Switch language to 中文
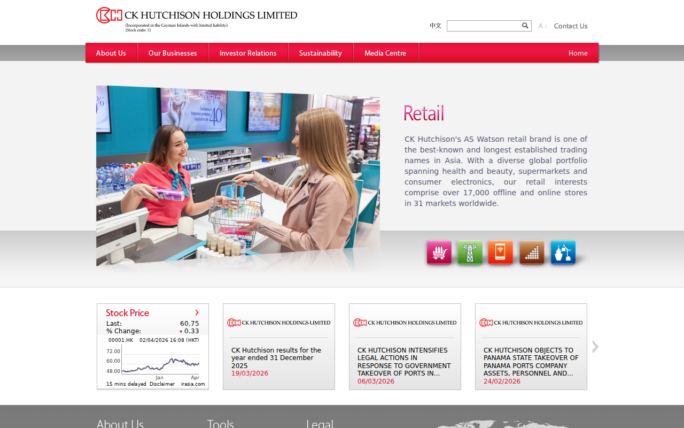The image size is (684, 428). [435, 26]
